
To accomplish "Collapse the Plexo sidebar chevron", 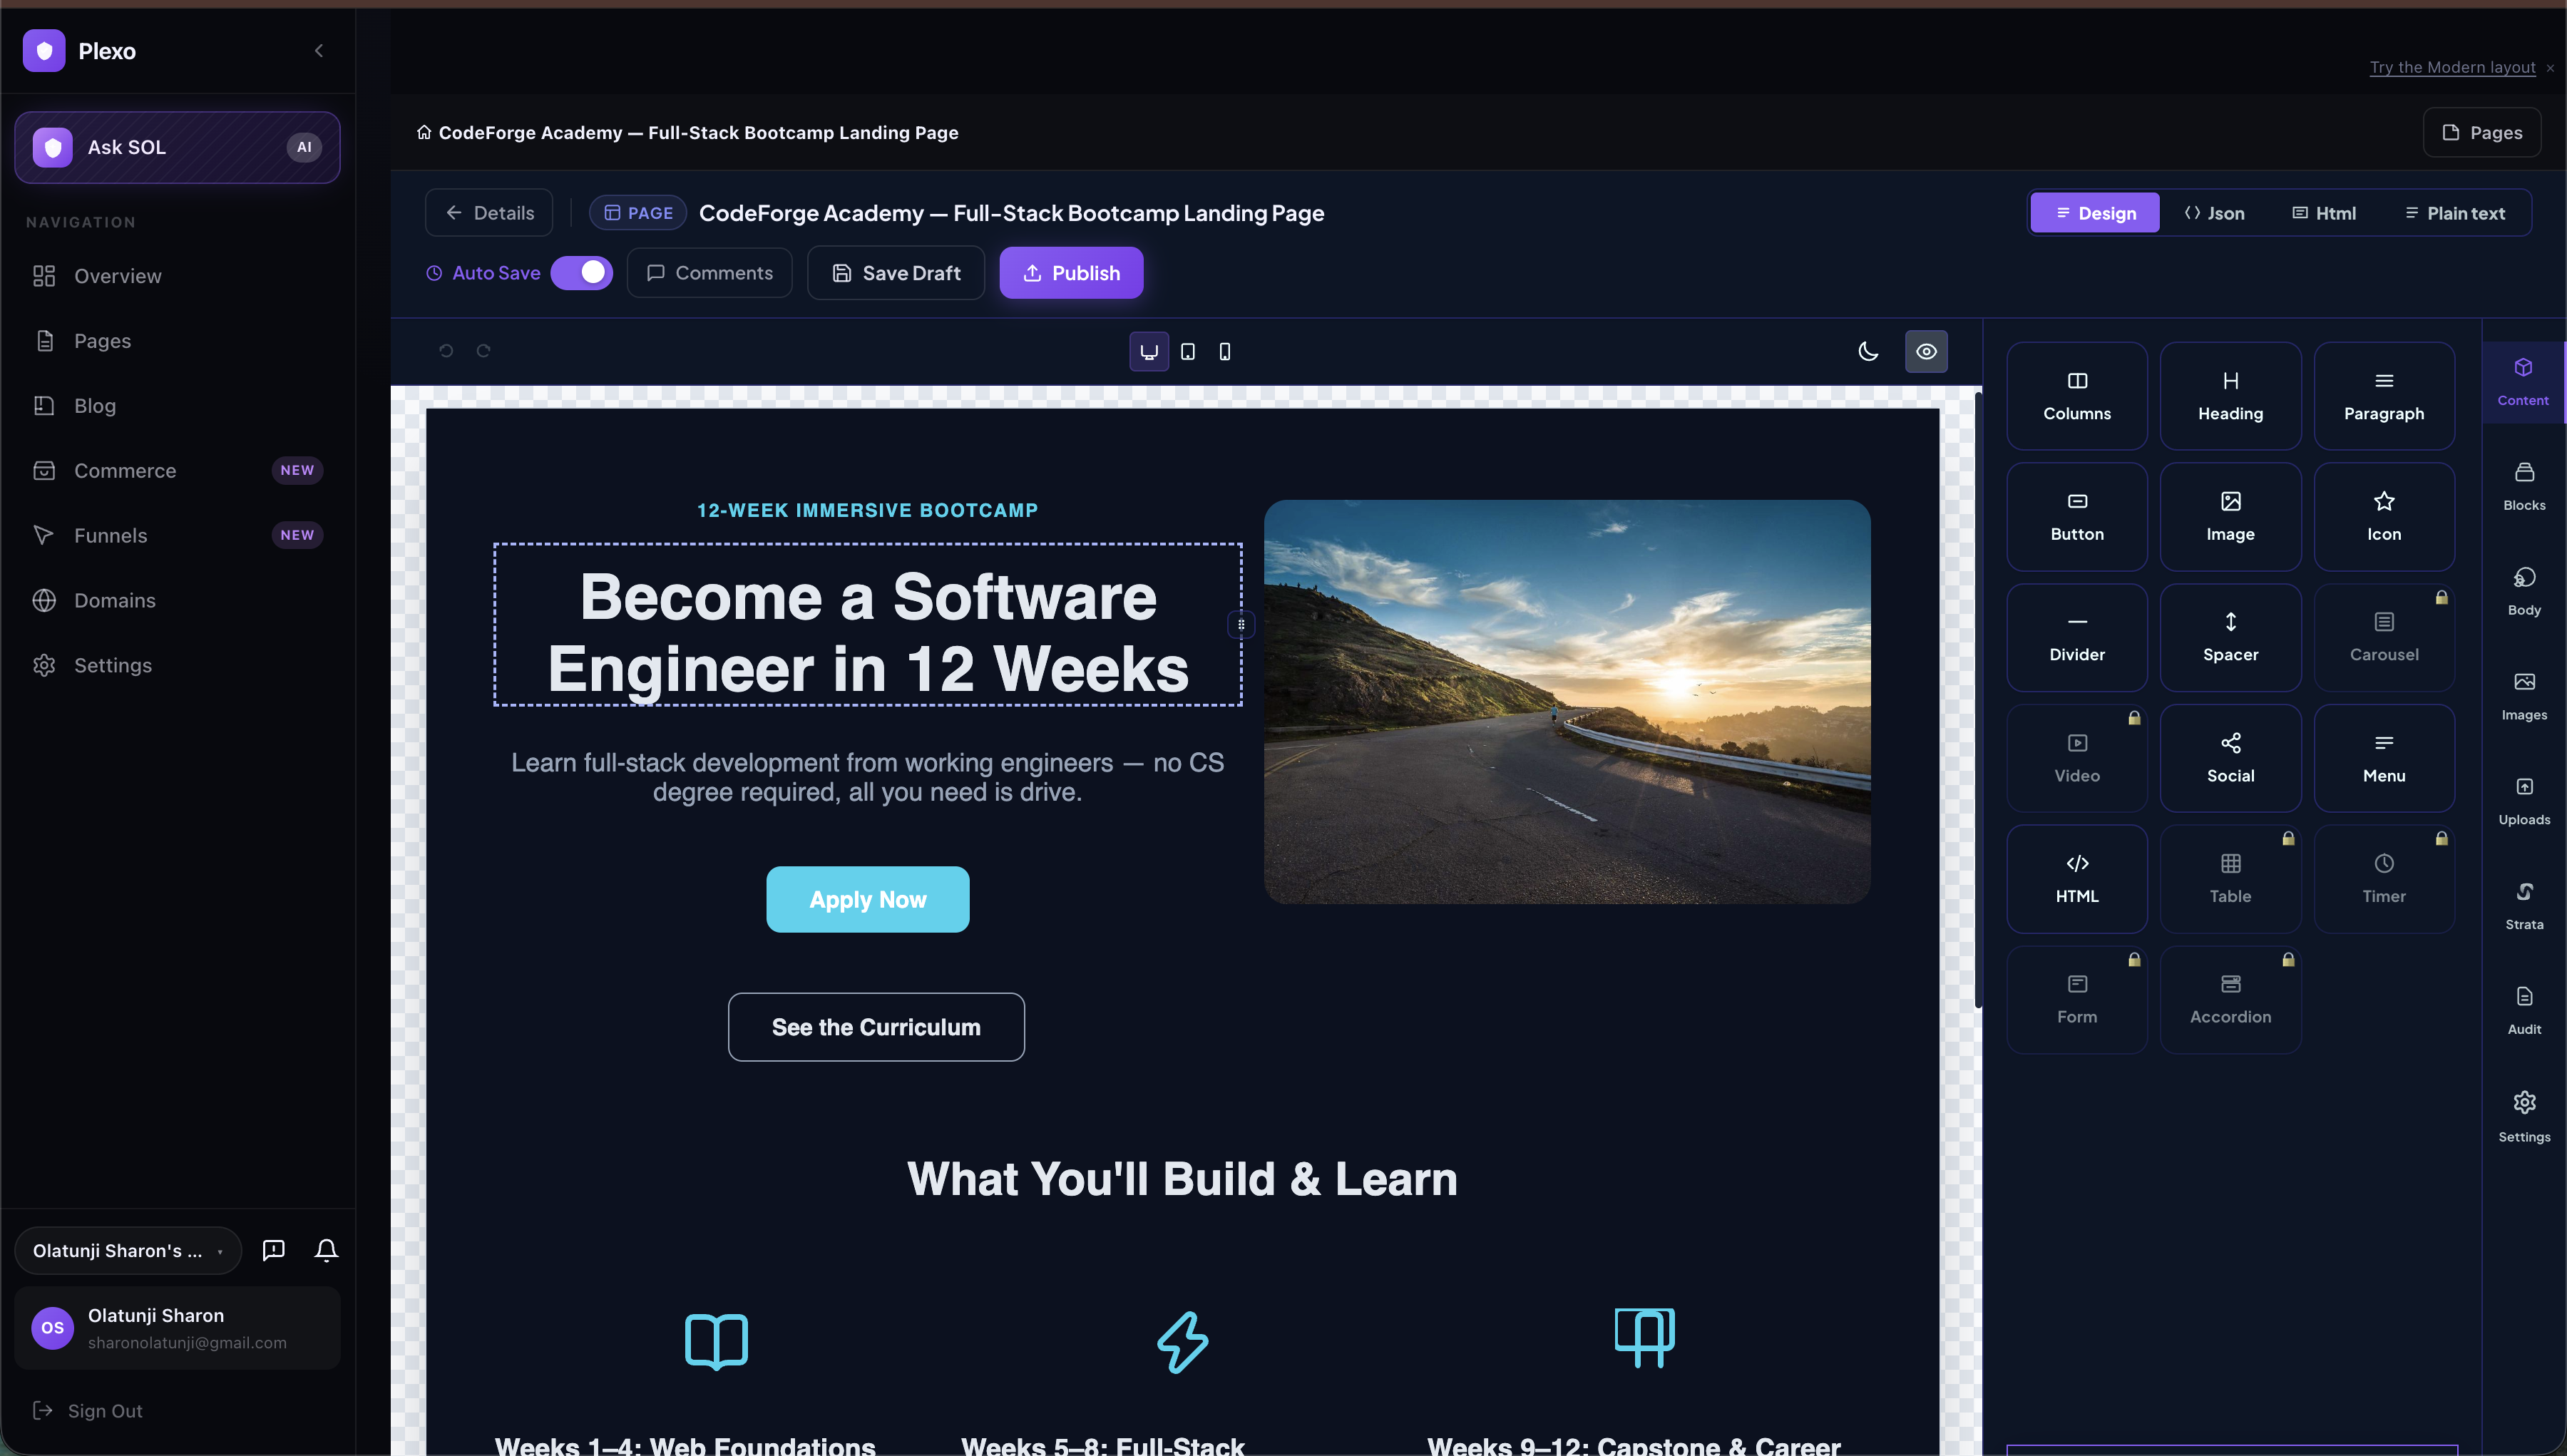I will pos(319,51).
